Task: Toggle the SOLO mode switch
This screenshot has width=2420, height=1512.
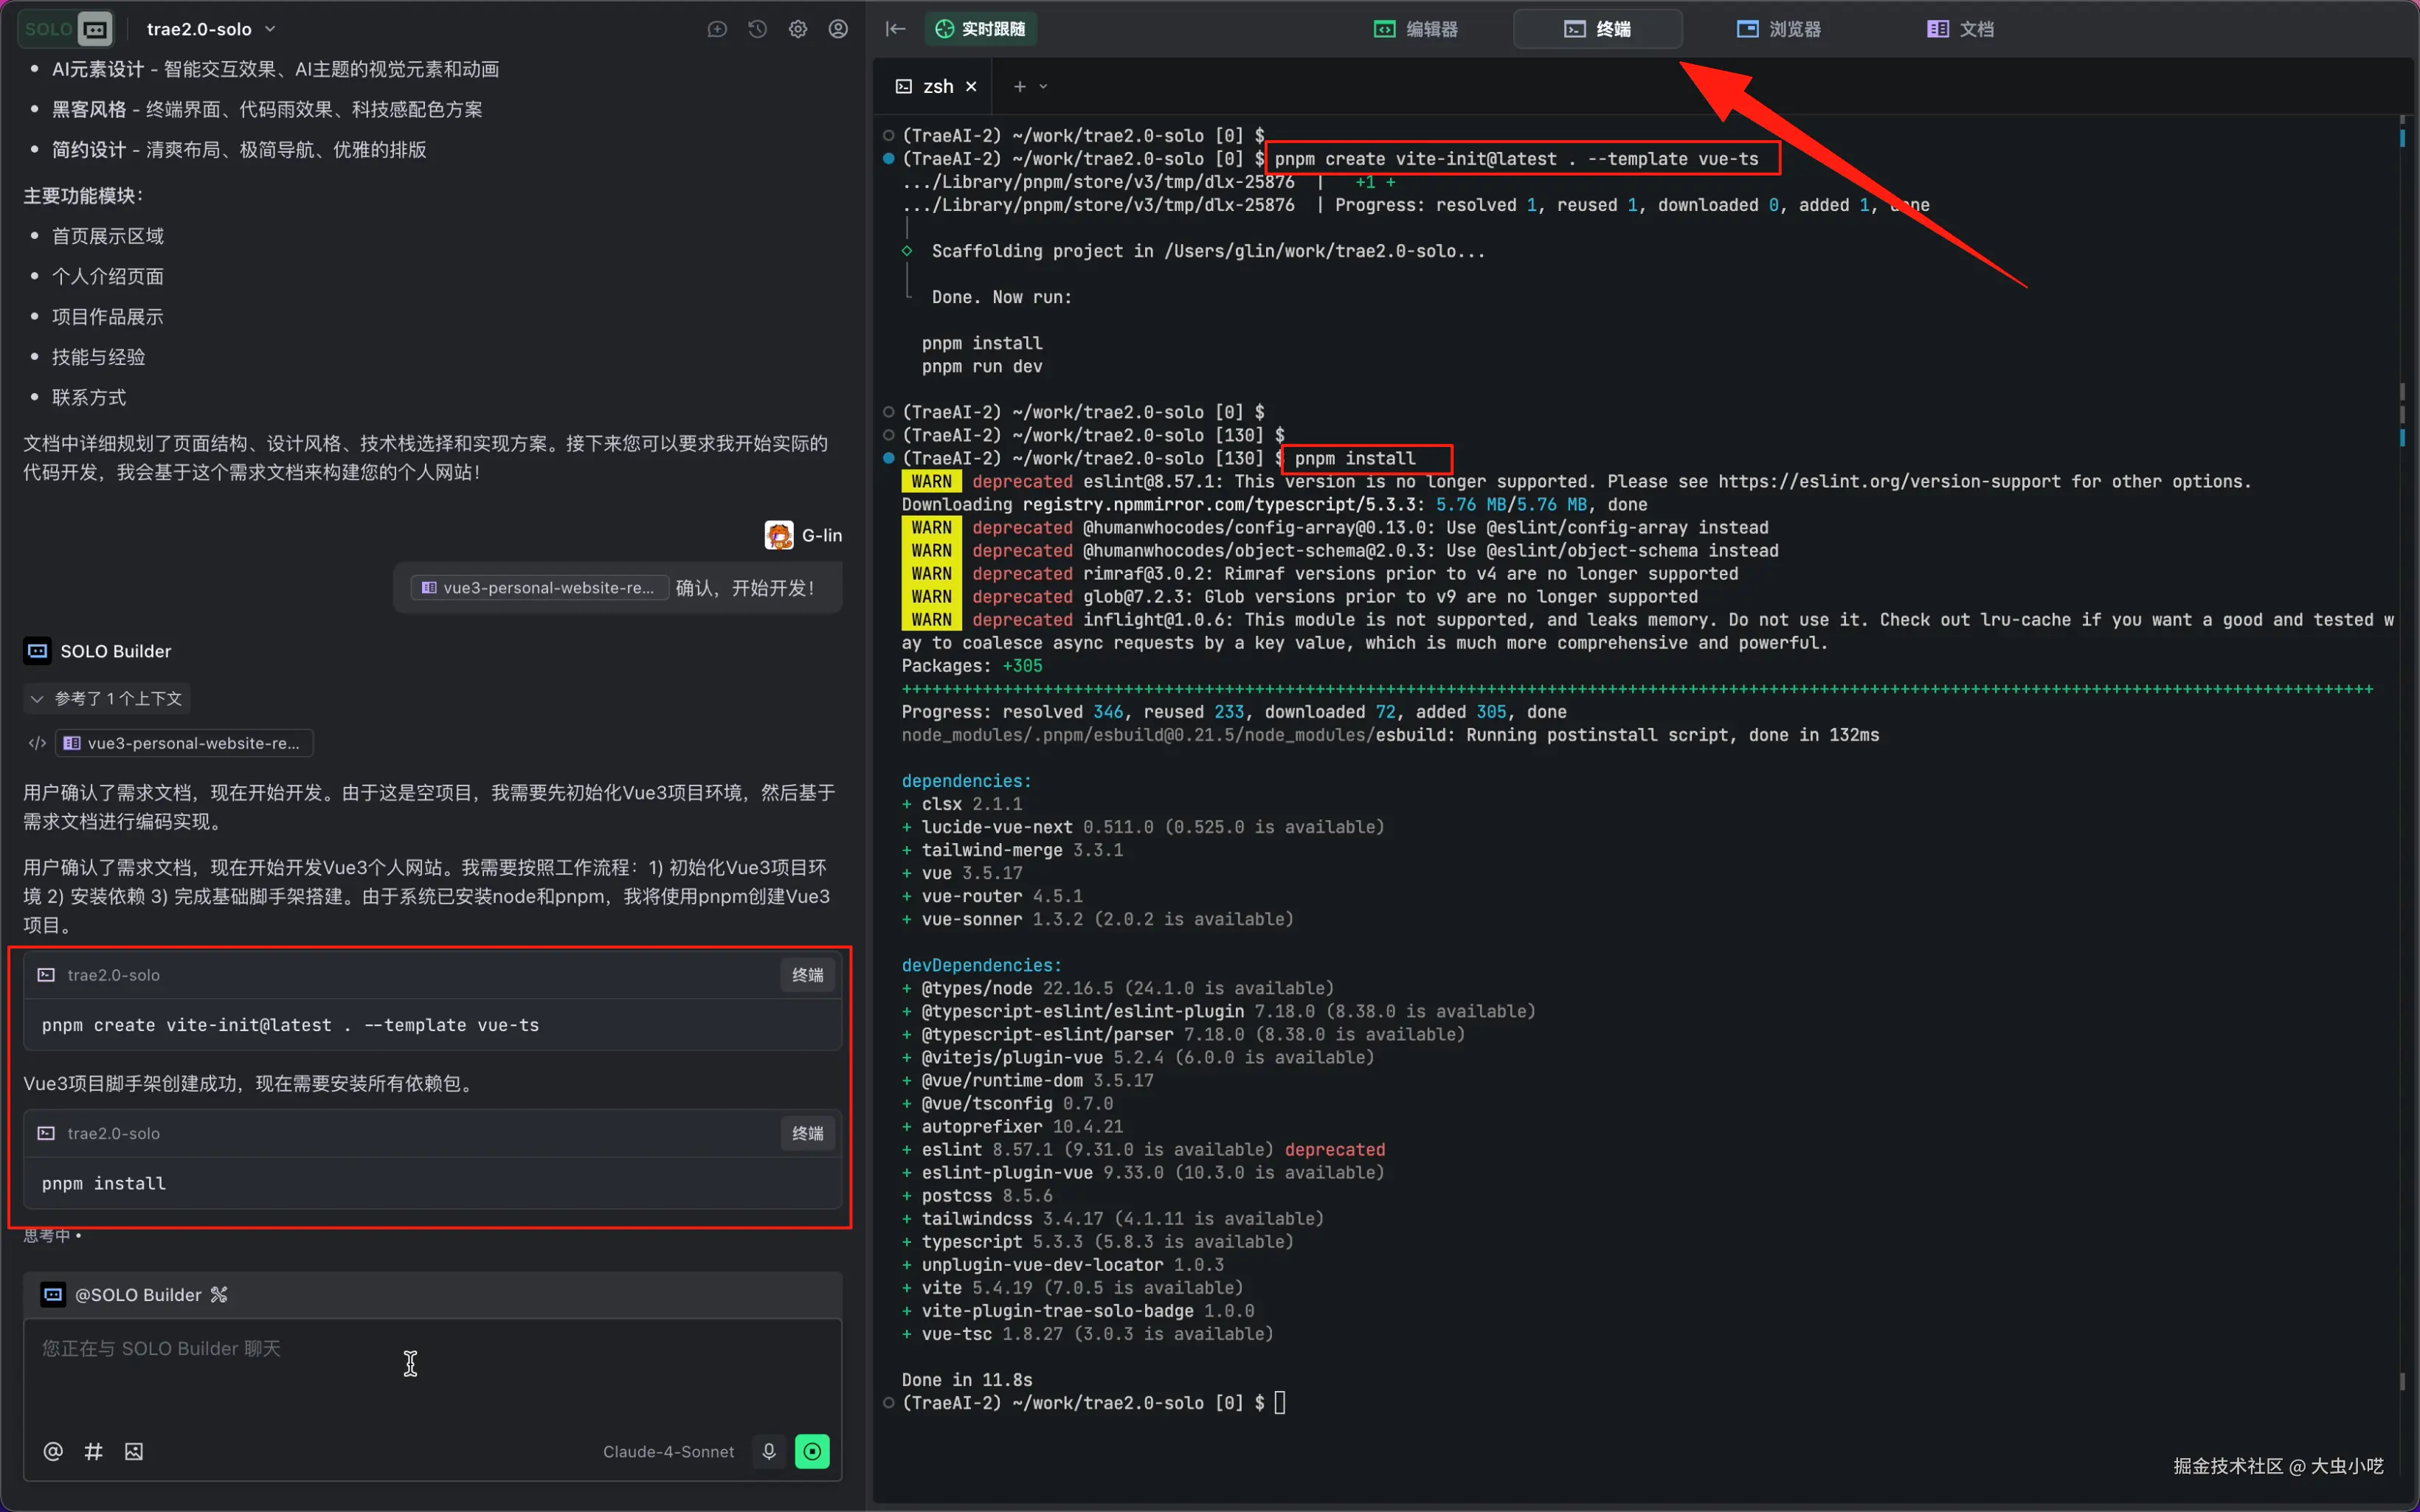Action: pos(66,29)
